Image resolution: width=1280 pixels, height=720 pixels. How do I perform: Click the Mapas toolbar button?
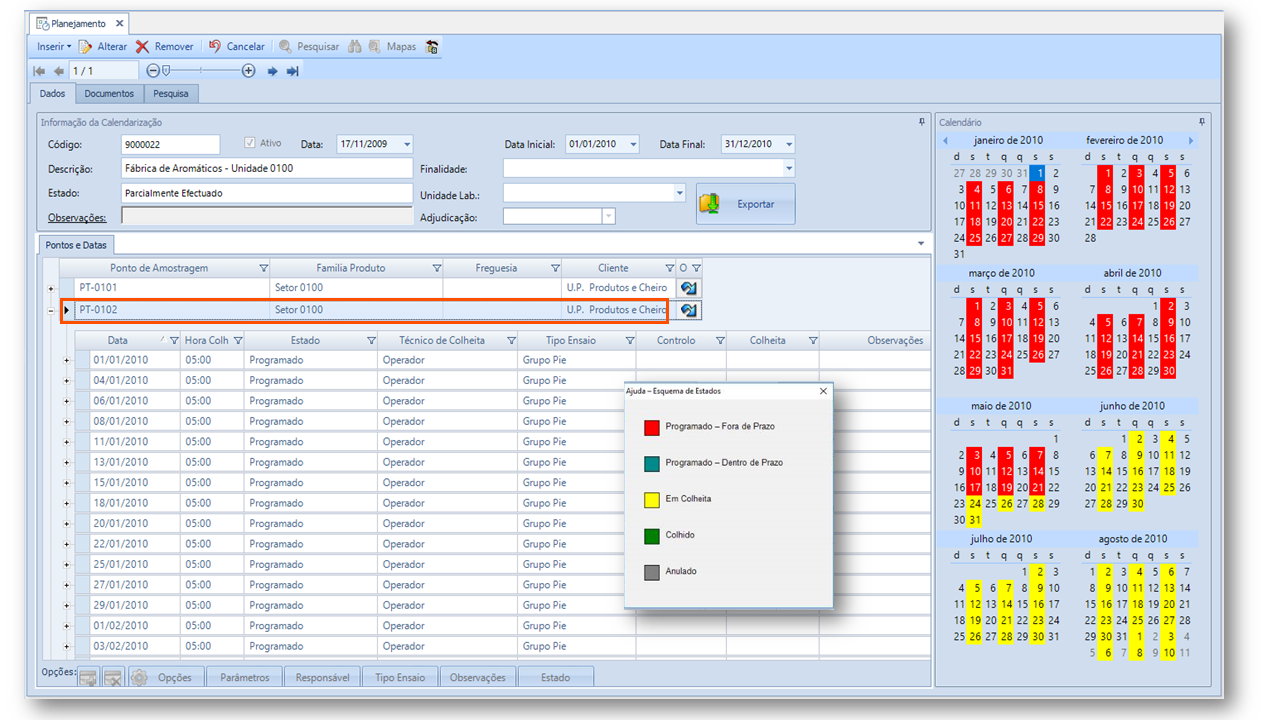392,46
